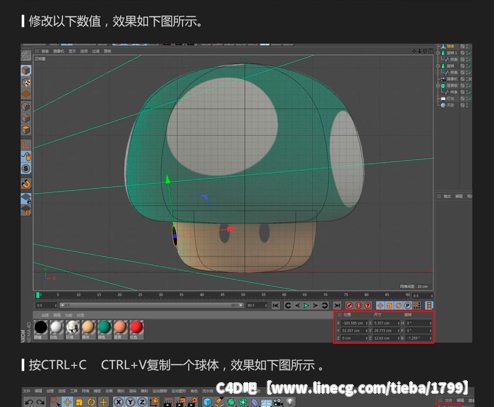The height and width of the screenshot is (407, 502).
Task: Select the black material ball
Action: click(x=41, y=327)
